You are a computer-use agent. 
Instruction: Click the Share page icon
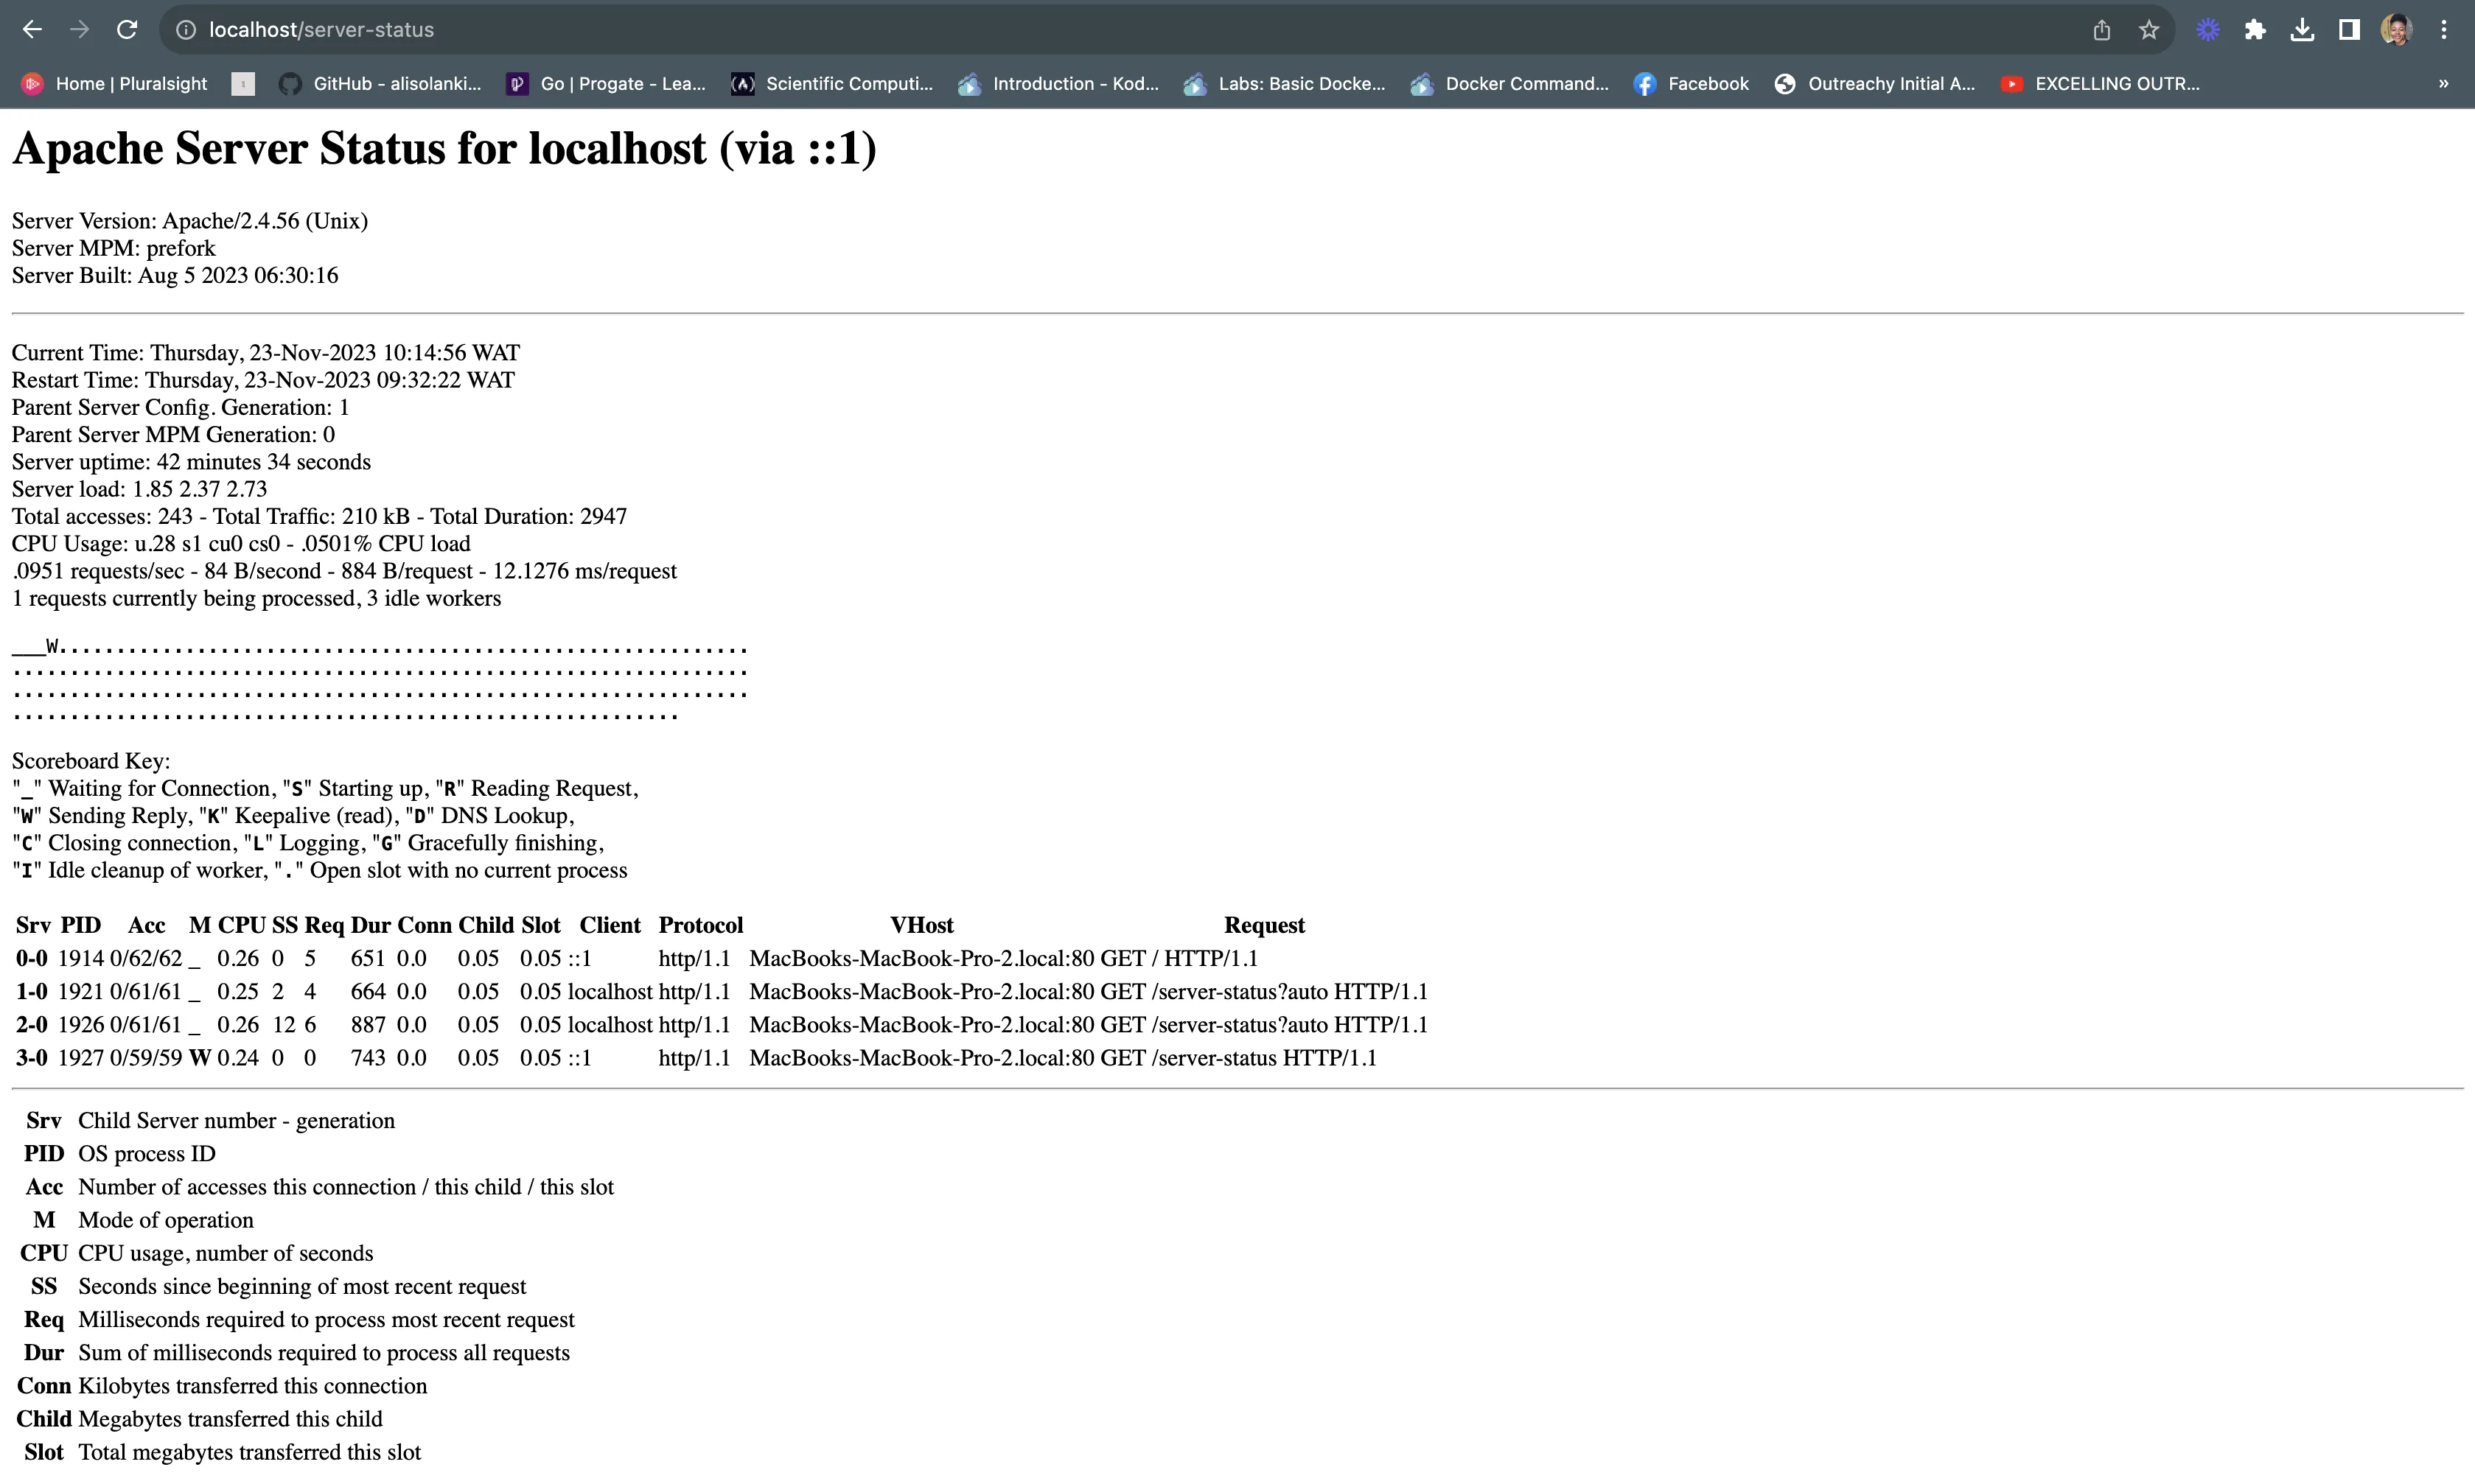pyautogui.click(x=2102, y=30)
